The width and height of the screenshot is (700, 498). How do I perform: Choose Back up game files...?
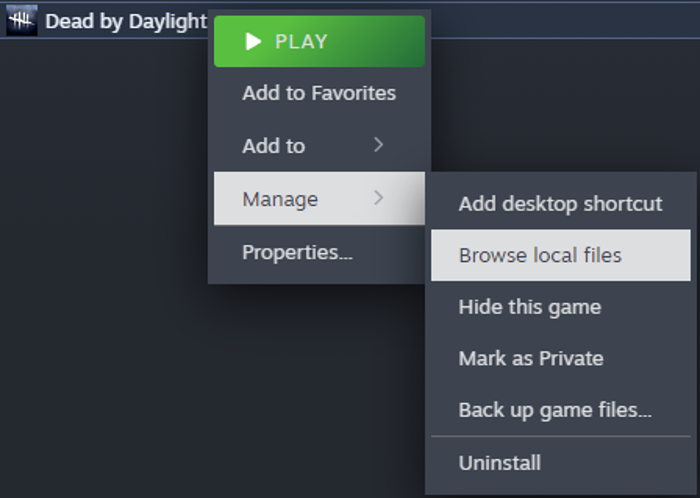[561, 410]
